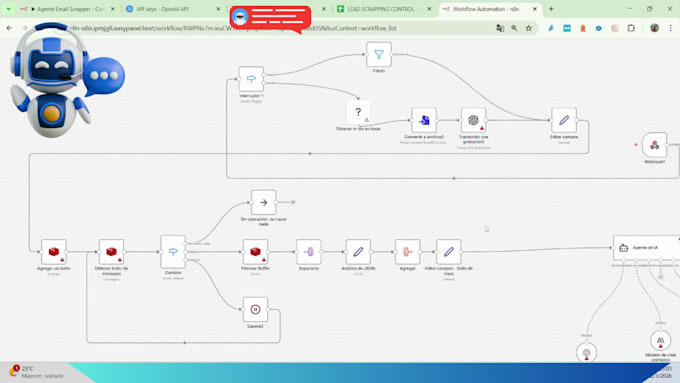Click the Obtener buffer de mensajes label

[111, 270]
